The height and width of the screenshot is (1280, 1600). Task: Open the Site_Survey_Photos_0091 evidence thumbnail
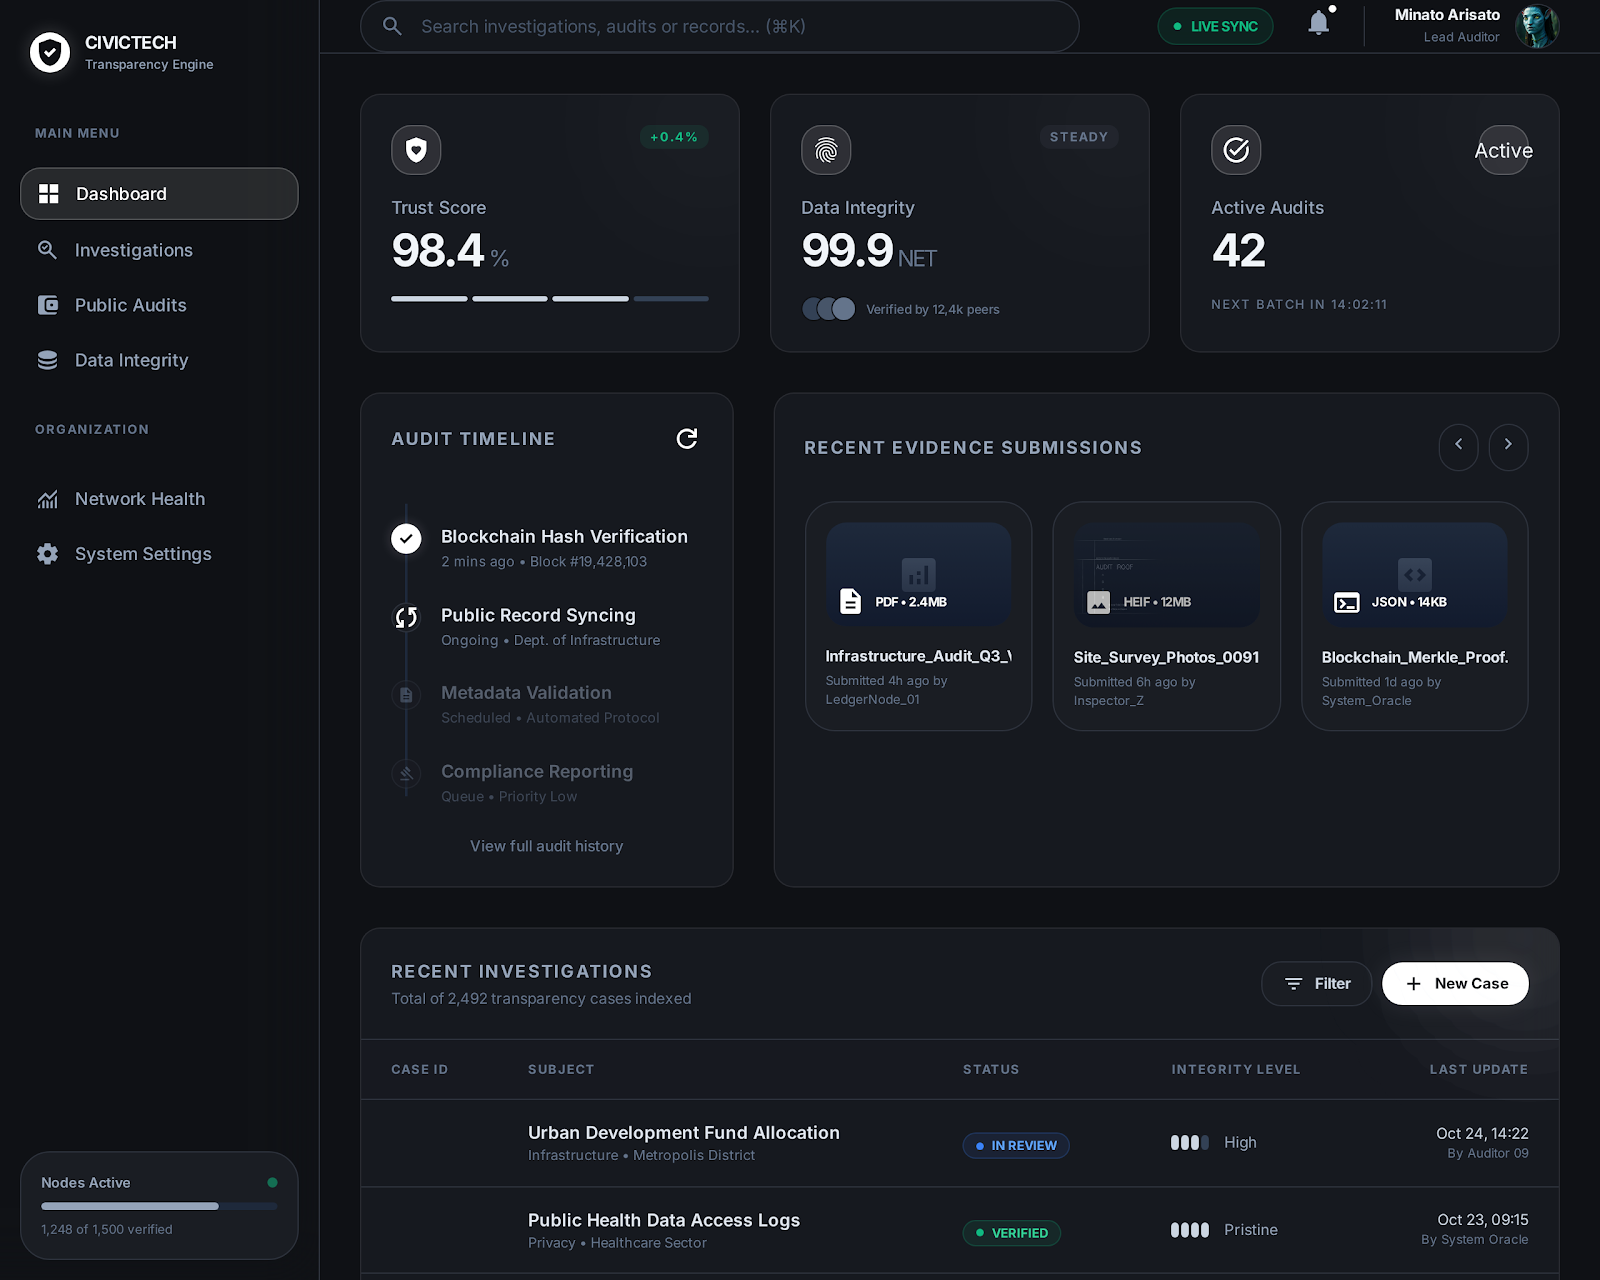click(x=1166, y=575)
